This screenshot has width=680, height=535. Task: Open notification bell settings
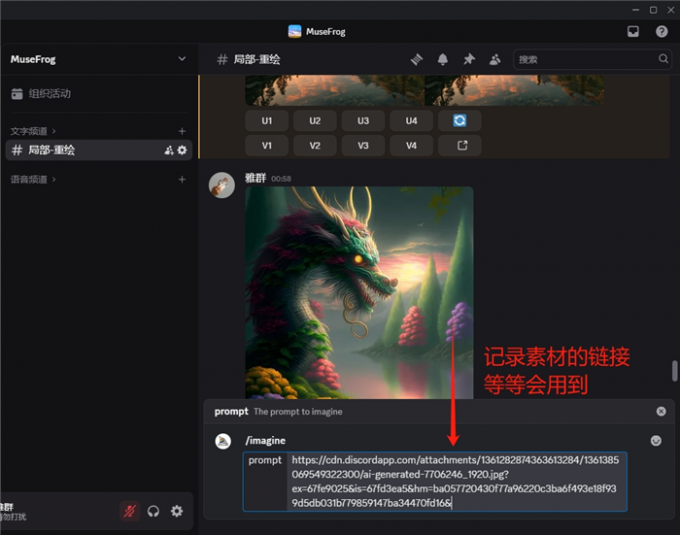(442, 59)
